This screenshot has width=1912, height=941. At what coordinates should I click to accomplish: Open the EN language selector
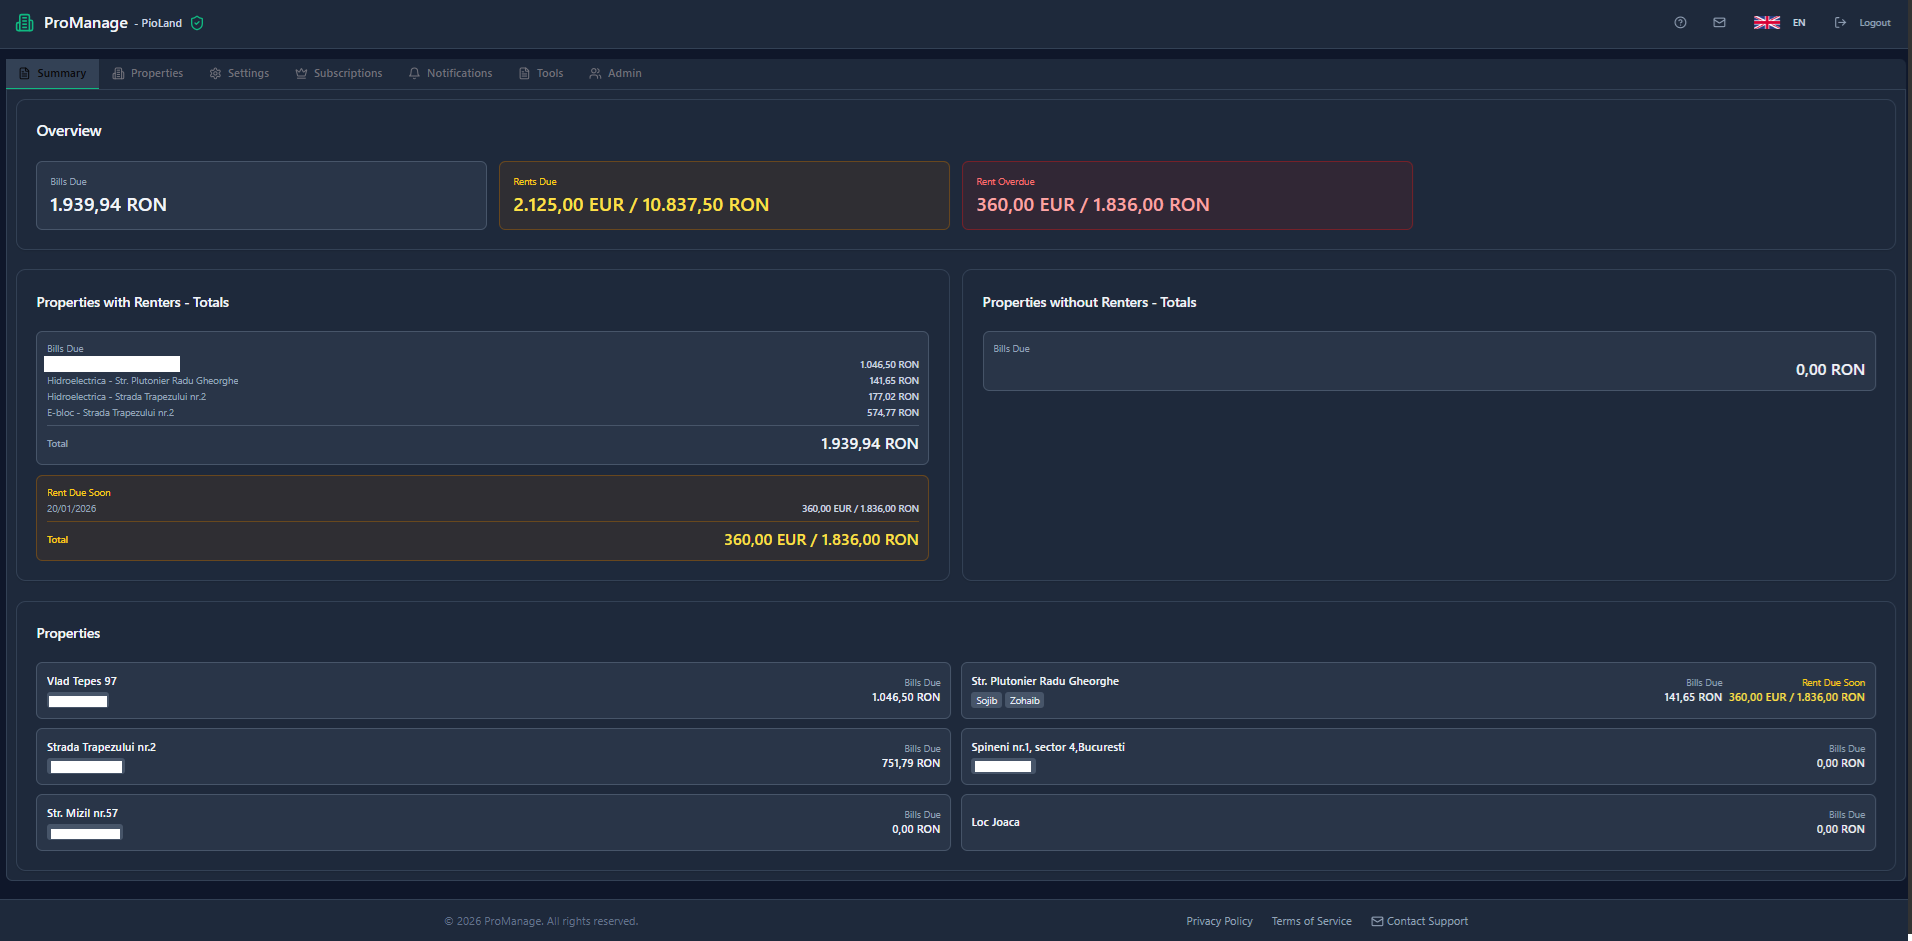click(x=1798, y=22)
